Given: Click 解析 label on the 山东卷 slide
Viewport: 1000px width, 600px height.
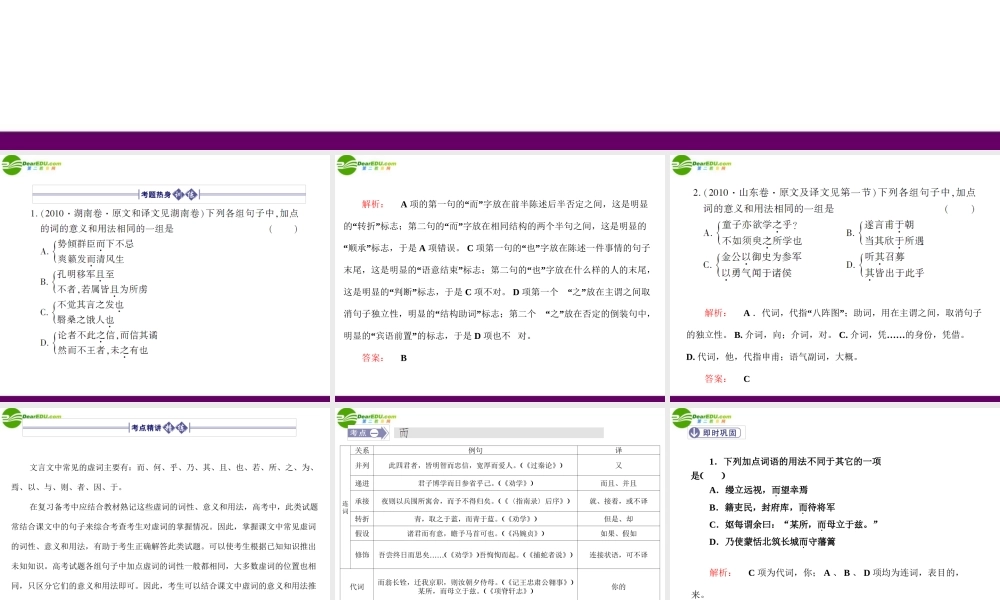Looking at the screenshot, I should tap(715, 312).
